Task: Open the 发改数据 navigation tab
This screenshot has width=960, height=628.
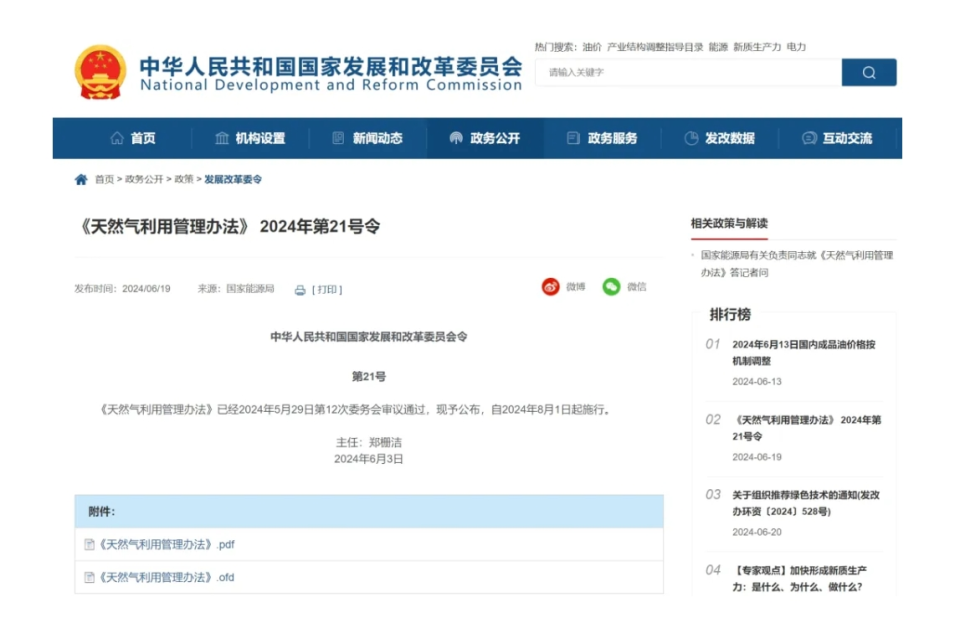Action: 719,138
